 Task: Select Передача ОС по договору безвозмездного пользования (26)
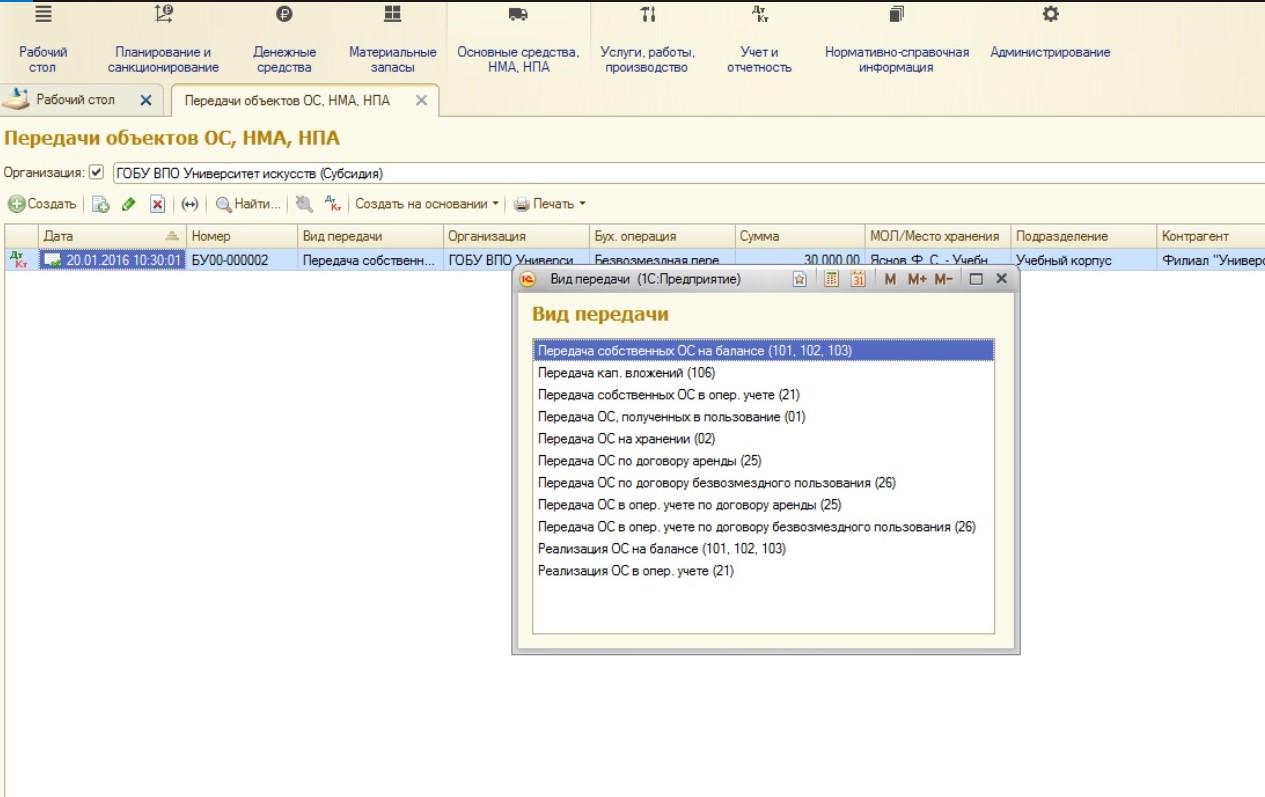(x=763, y=483)
